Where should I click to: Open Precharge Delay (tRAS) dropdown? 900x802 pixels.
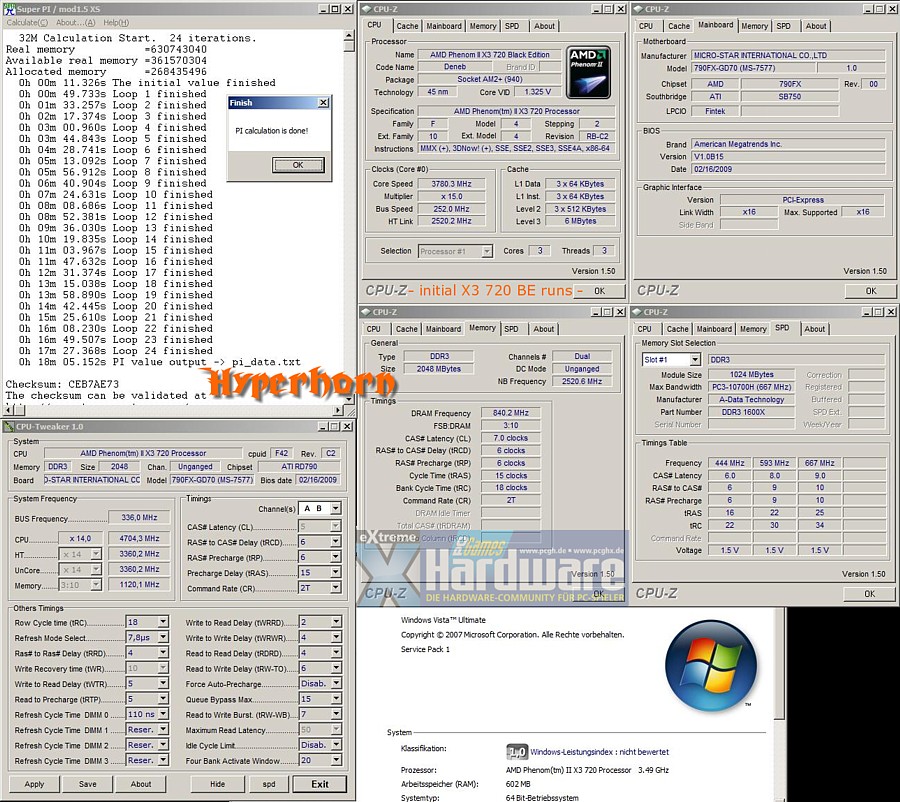point(336,573)
